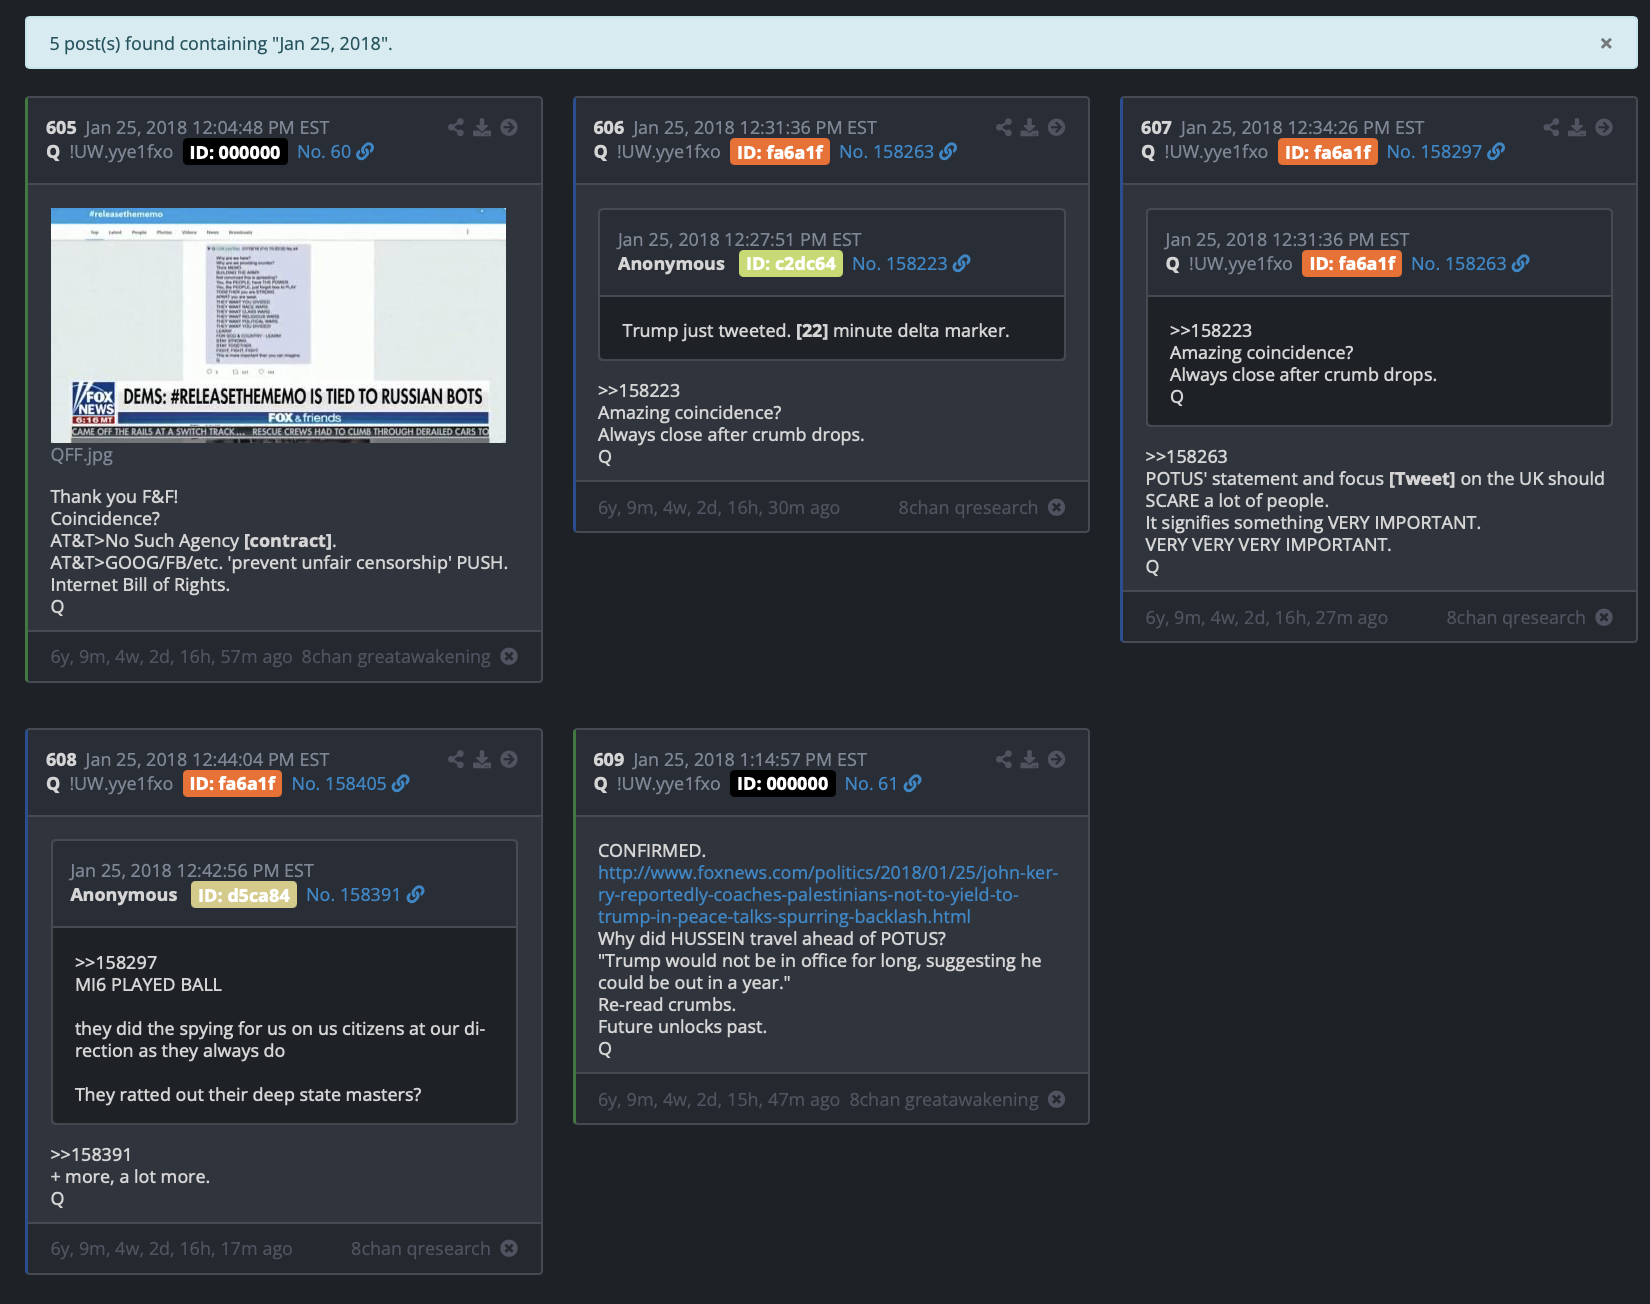Screen dimensions: 1650x1304
Task: Click circled x icon in post 609 footer
Action: 1057,1099
